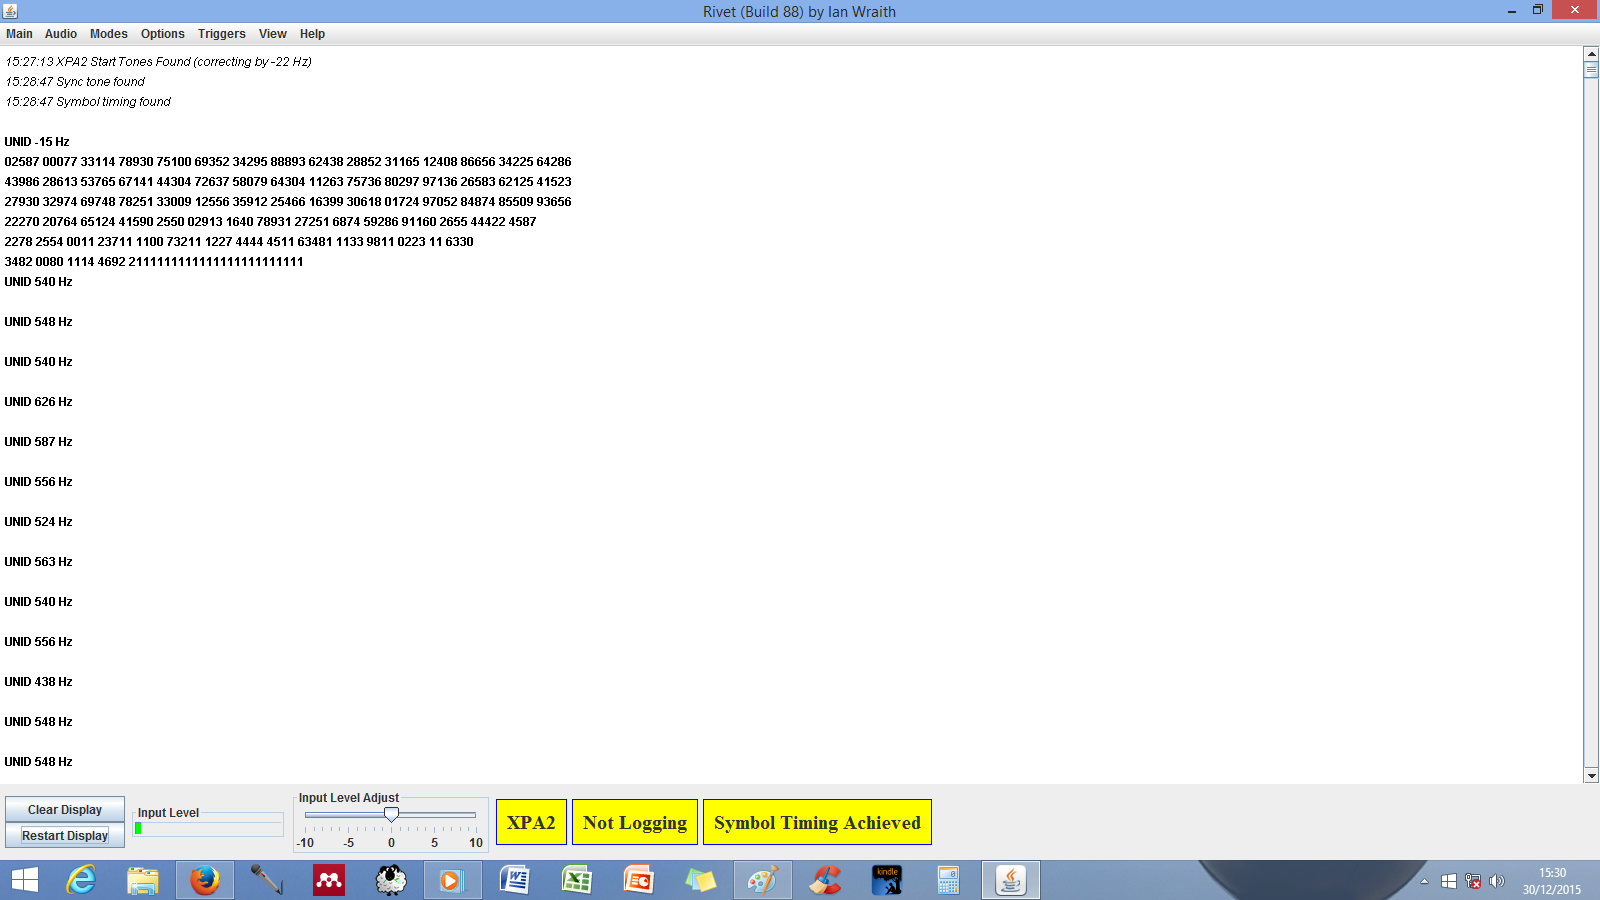Open the Modes menu
Viewport: 1600px width, 900px height.
(x=108, y=34)
